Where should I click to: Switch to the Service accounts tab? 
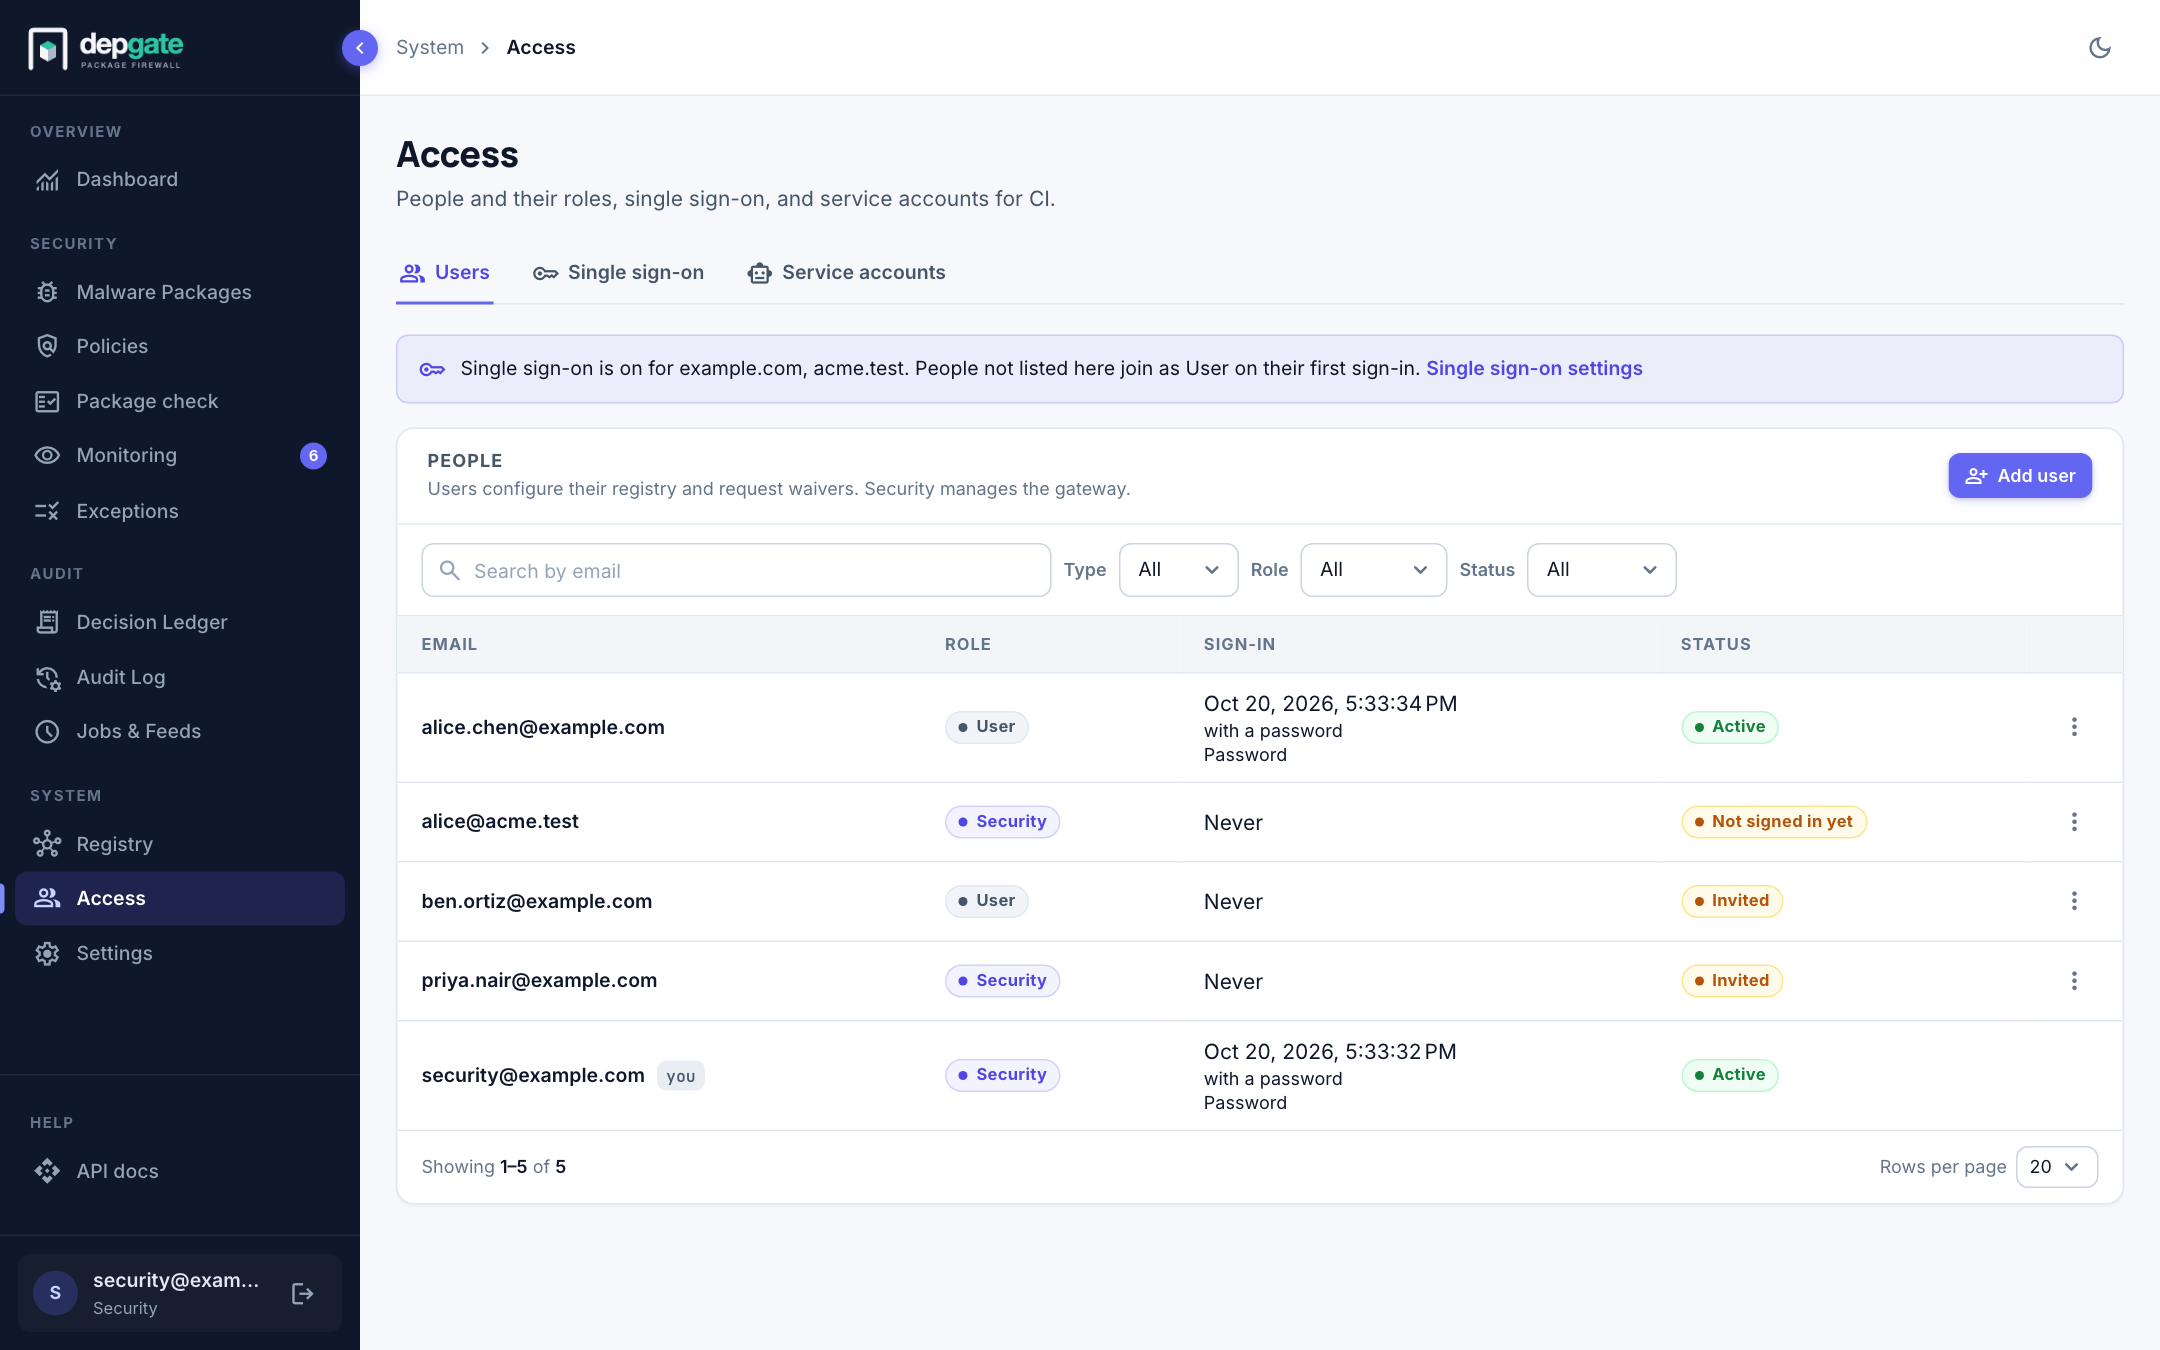pyautogui.click(x=846, y=273)
